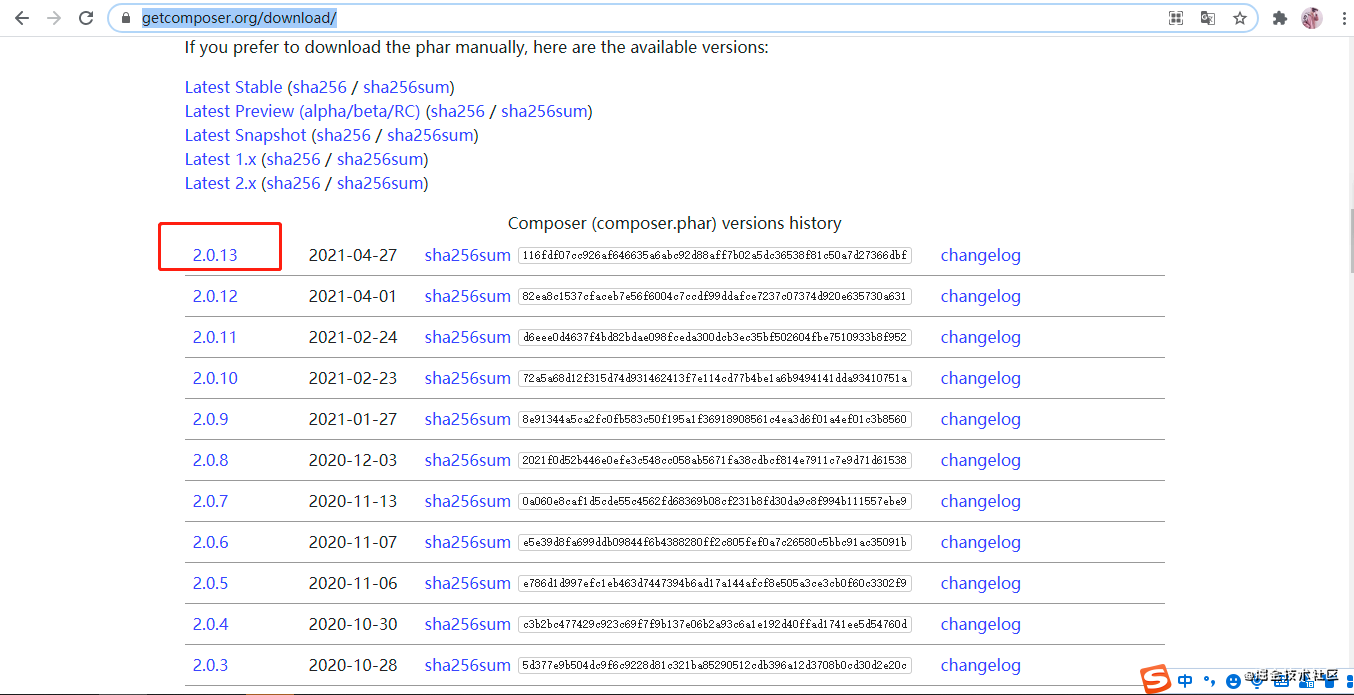Image resolution: width=1354 pixels, height=695 pixels.
Task: Toggle Chinese/English mode on Sogou bar
Action: point(1185,681)
